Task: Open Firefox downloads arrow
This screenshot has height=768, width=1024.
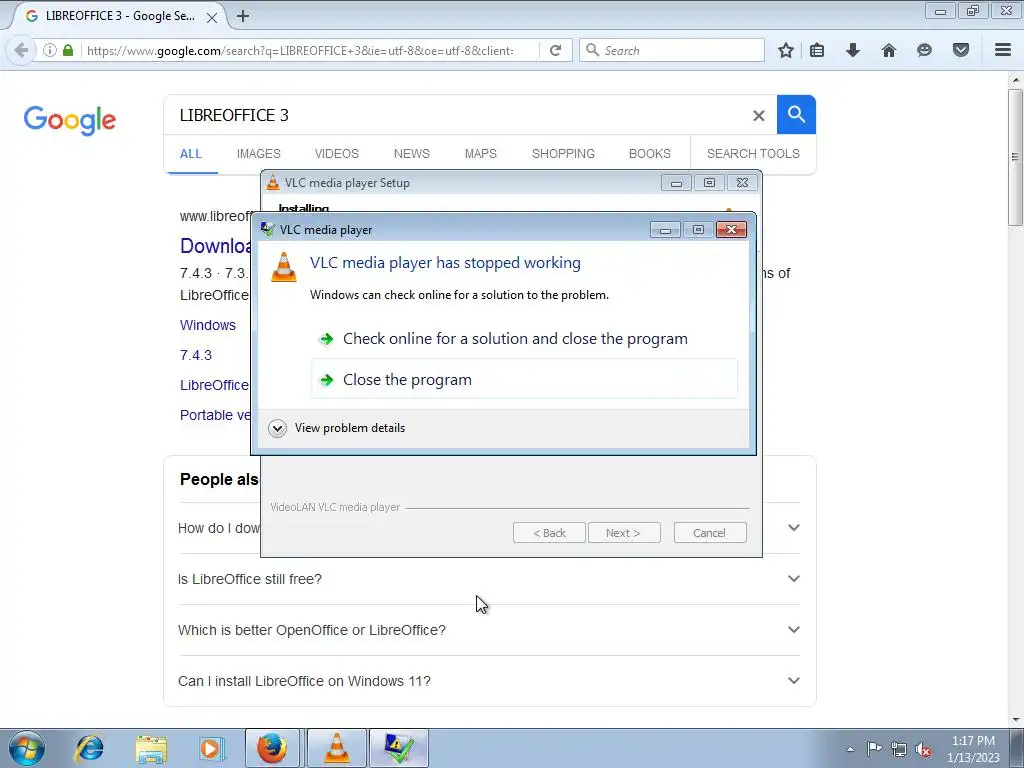Action: click(x=853, y=50)
